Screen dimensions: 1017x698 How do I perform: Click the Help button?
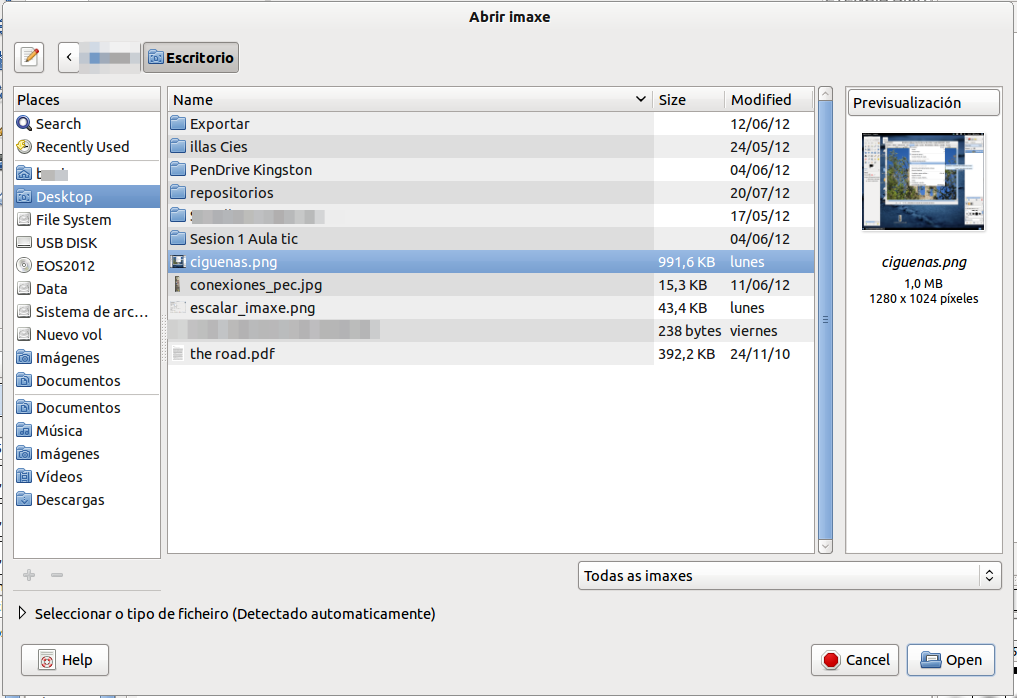(x=65, y=660)
